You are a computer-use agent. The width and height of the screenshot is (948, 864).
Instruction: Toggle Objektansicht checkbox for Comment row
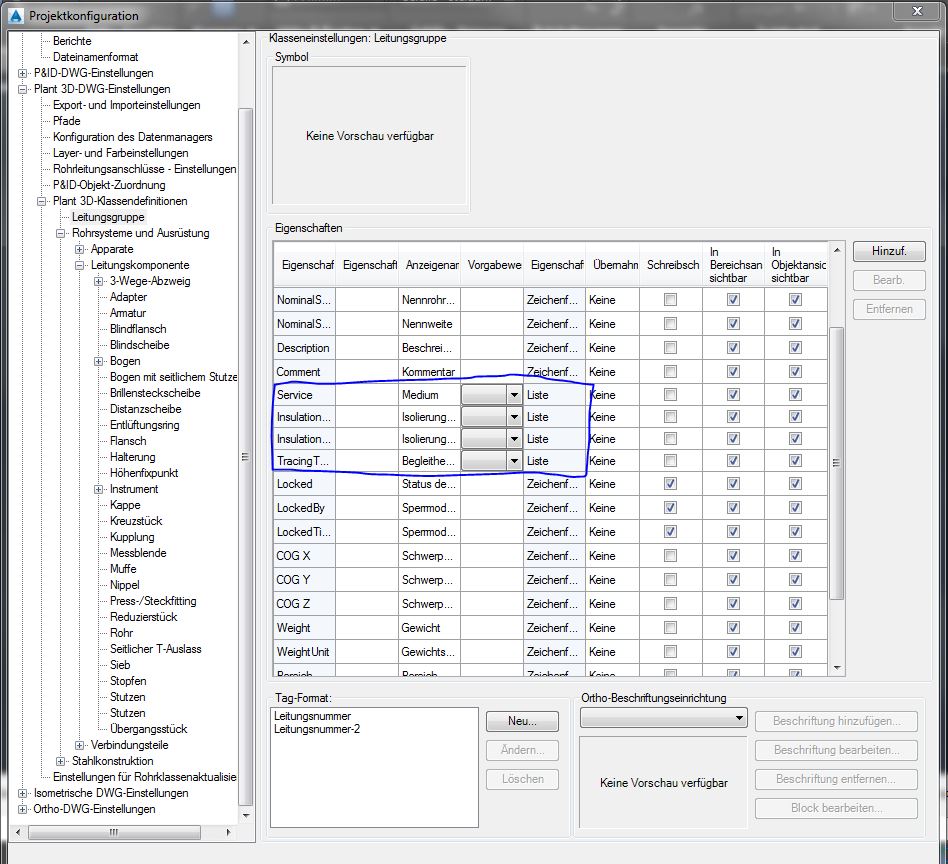[x=796, y=372]
